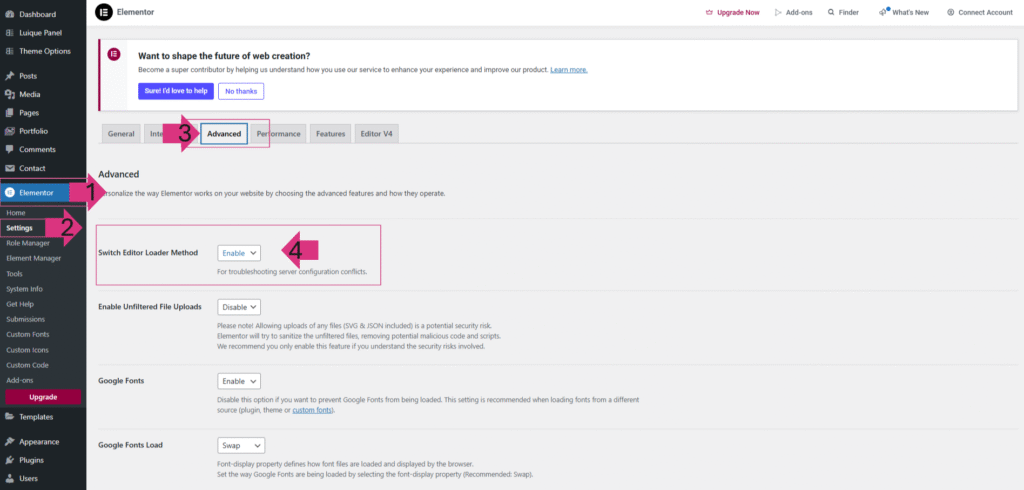The height and width of the screenshot is (490, 1024).
Task: Click the Elementor badge icon in notice banner
Action: pyautogui.click(x=114, y=54)
